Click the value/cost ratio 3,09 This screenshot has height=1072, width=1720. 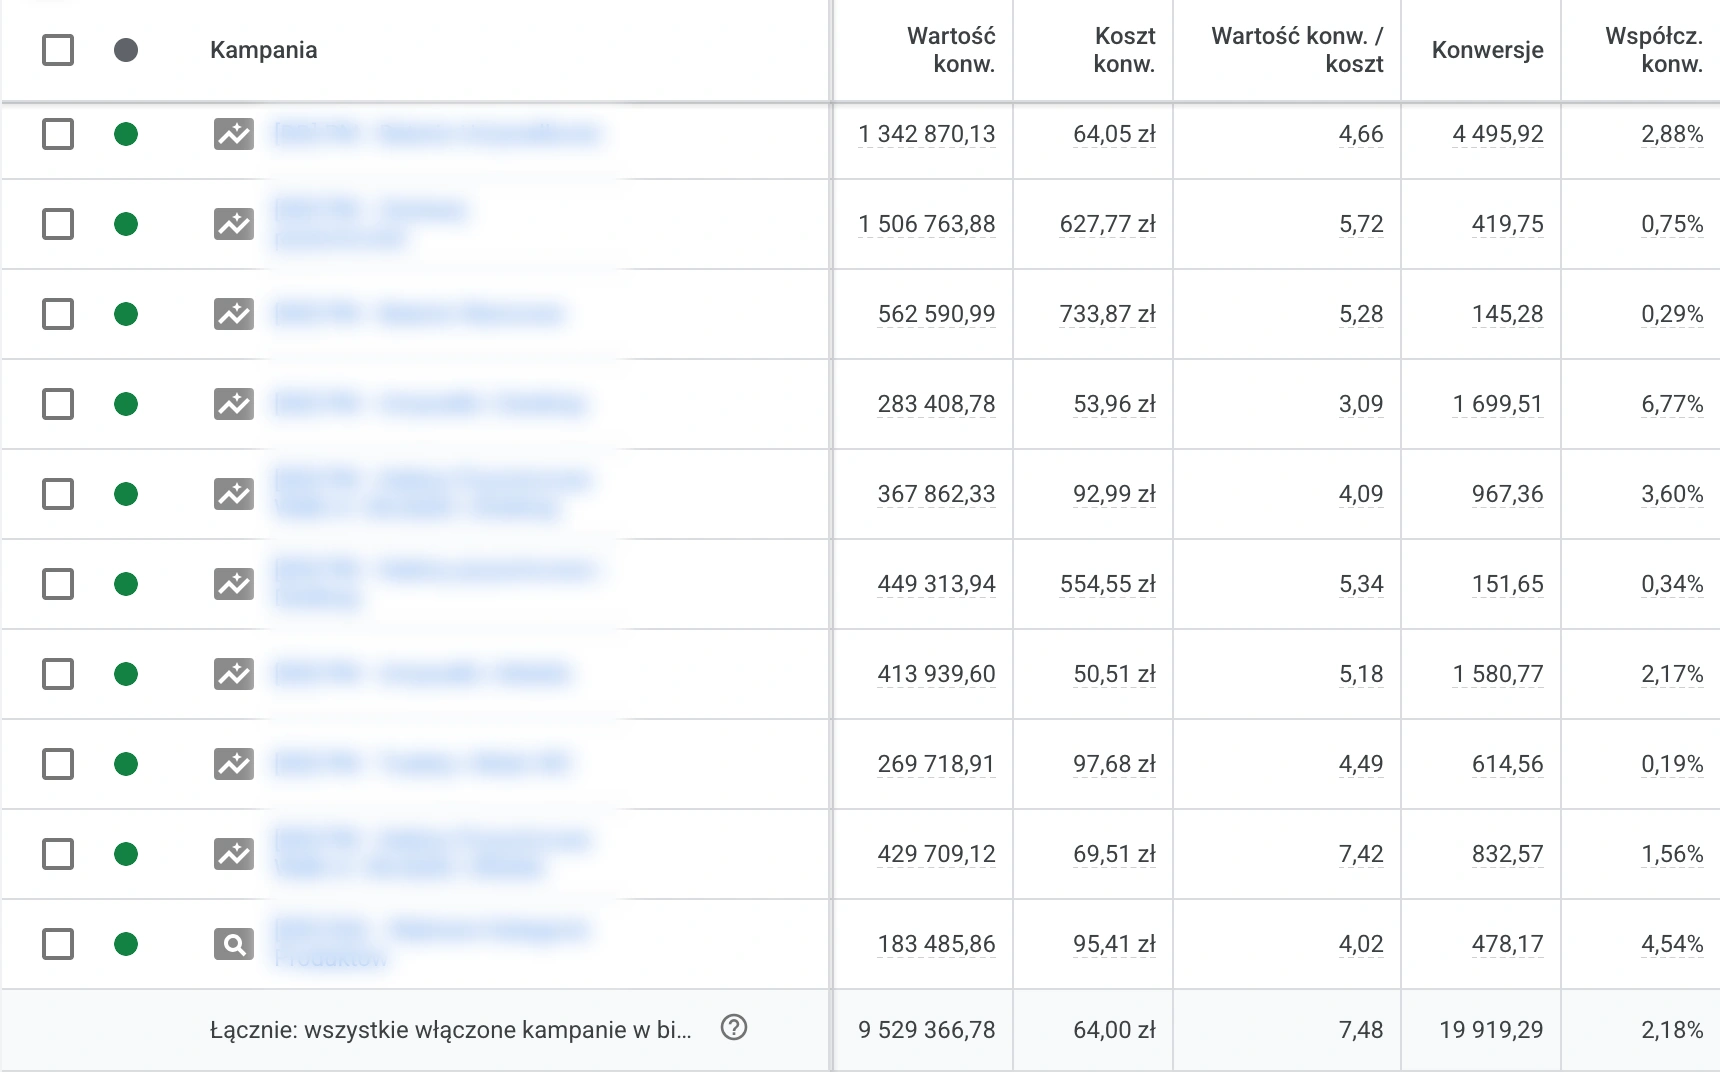tap(1361, 404)
